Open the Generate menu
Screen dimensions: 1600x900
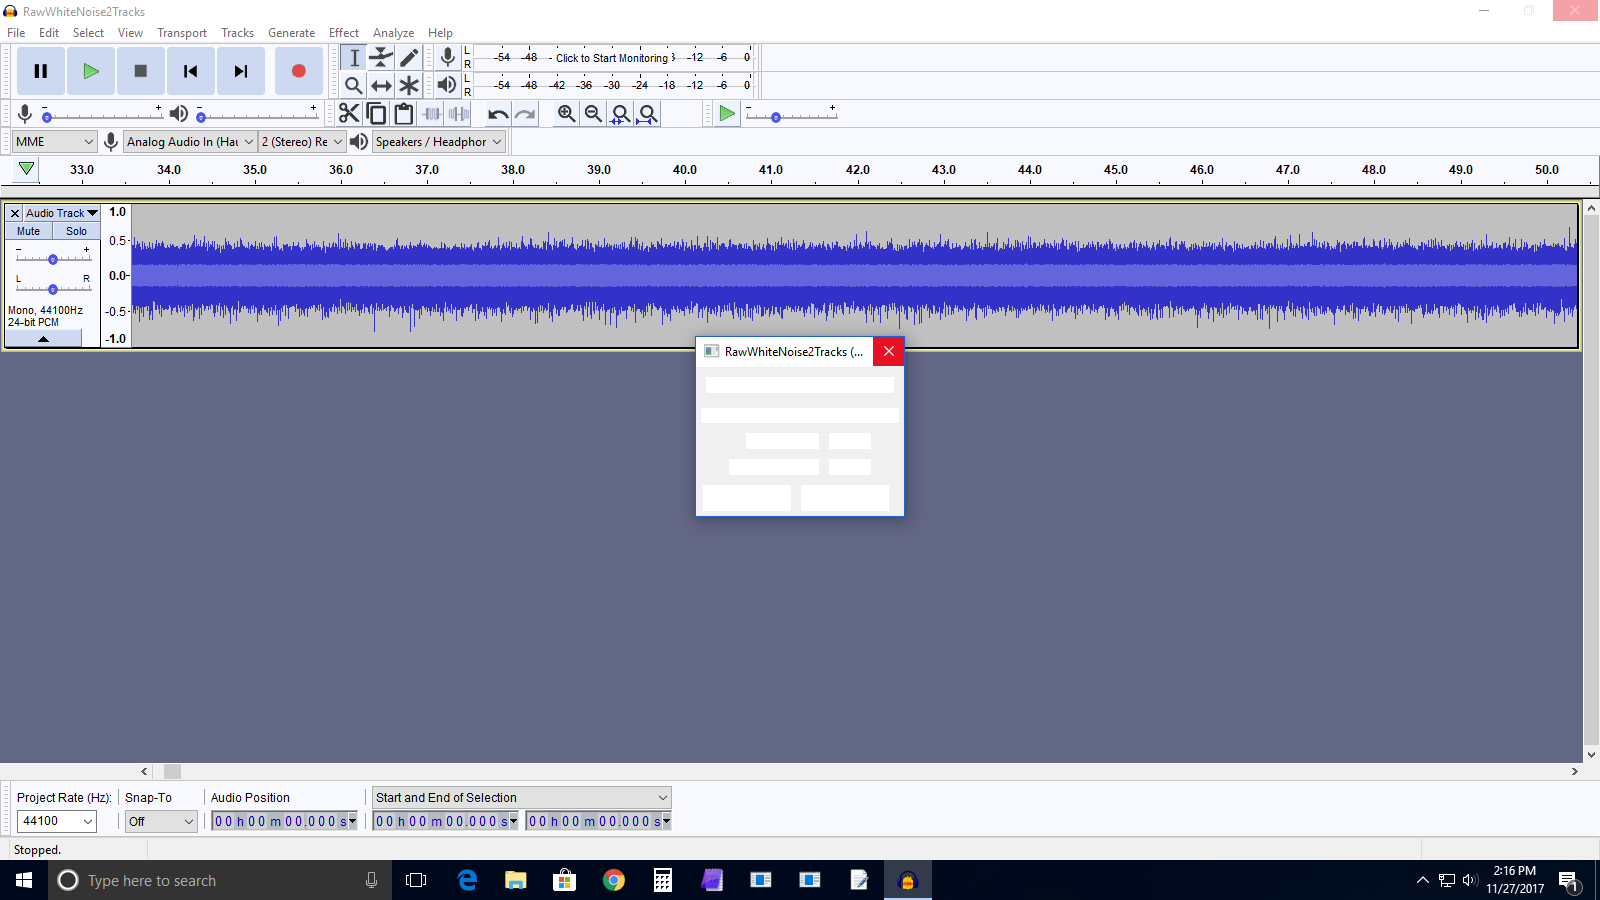(292, 32)
